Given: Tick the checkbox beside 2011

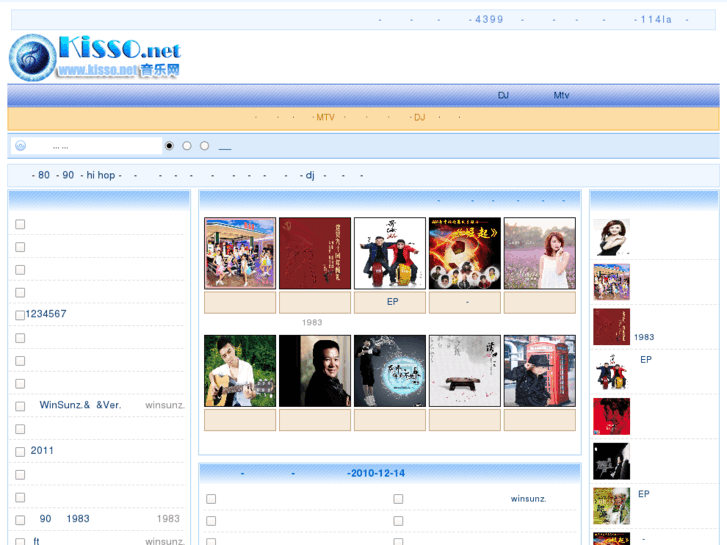Looking at the screenshot, I should point(20,451).
